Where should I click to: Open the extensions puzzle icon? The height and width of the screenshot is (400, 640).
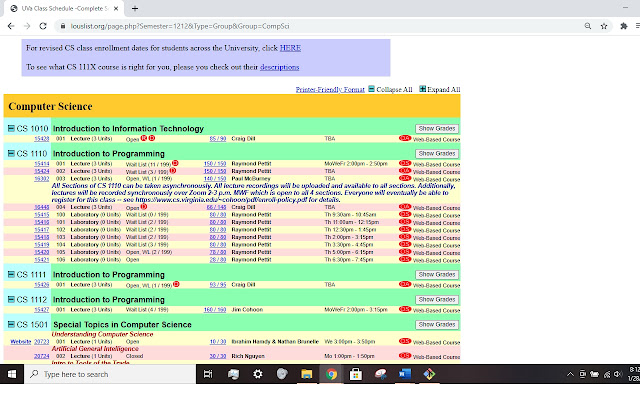[x=624, y=26]
